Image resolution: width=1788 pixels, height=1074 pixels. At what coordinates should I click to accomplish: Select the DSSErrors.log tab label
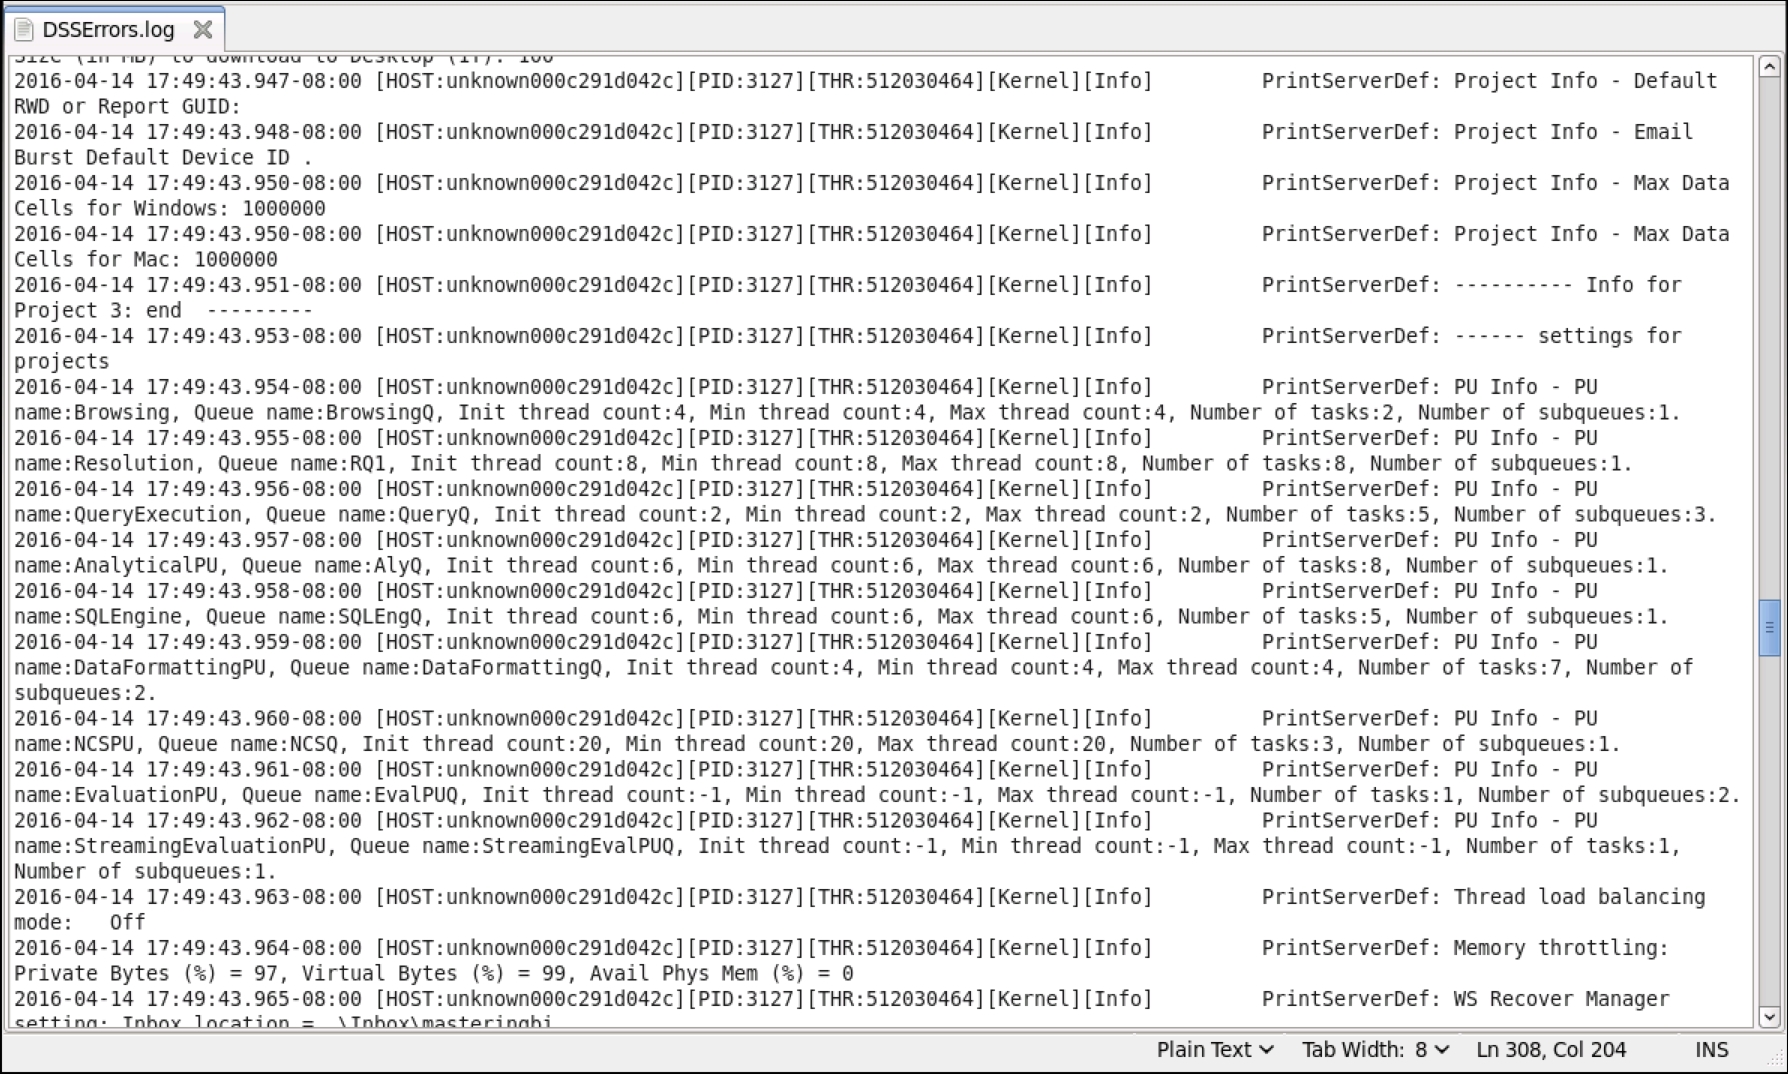(x=108, y=30)
